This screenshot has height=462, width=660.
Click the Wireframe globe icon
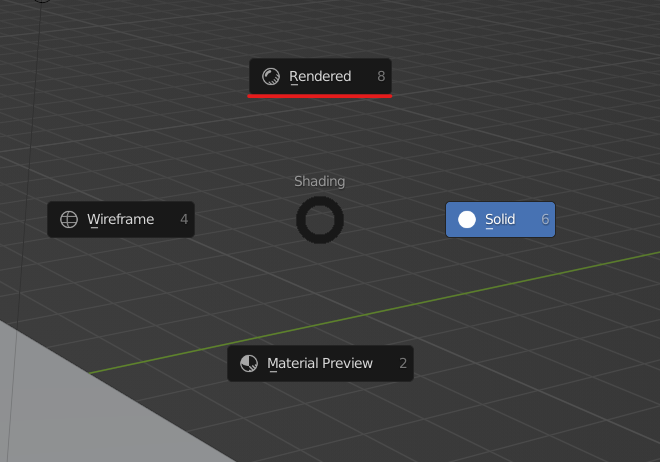click(x=69, y=219)
